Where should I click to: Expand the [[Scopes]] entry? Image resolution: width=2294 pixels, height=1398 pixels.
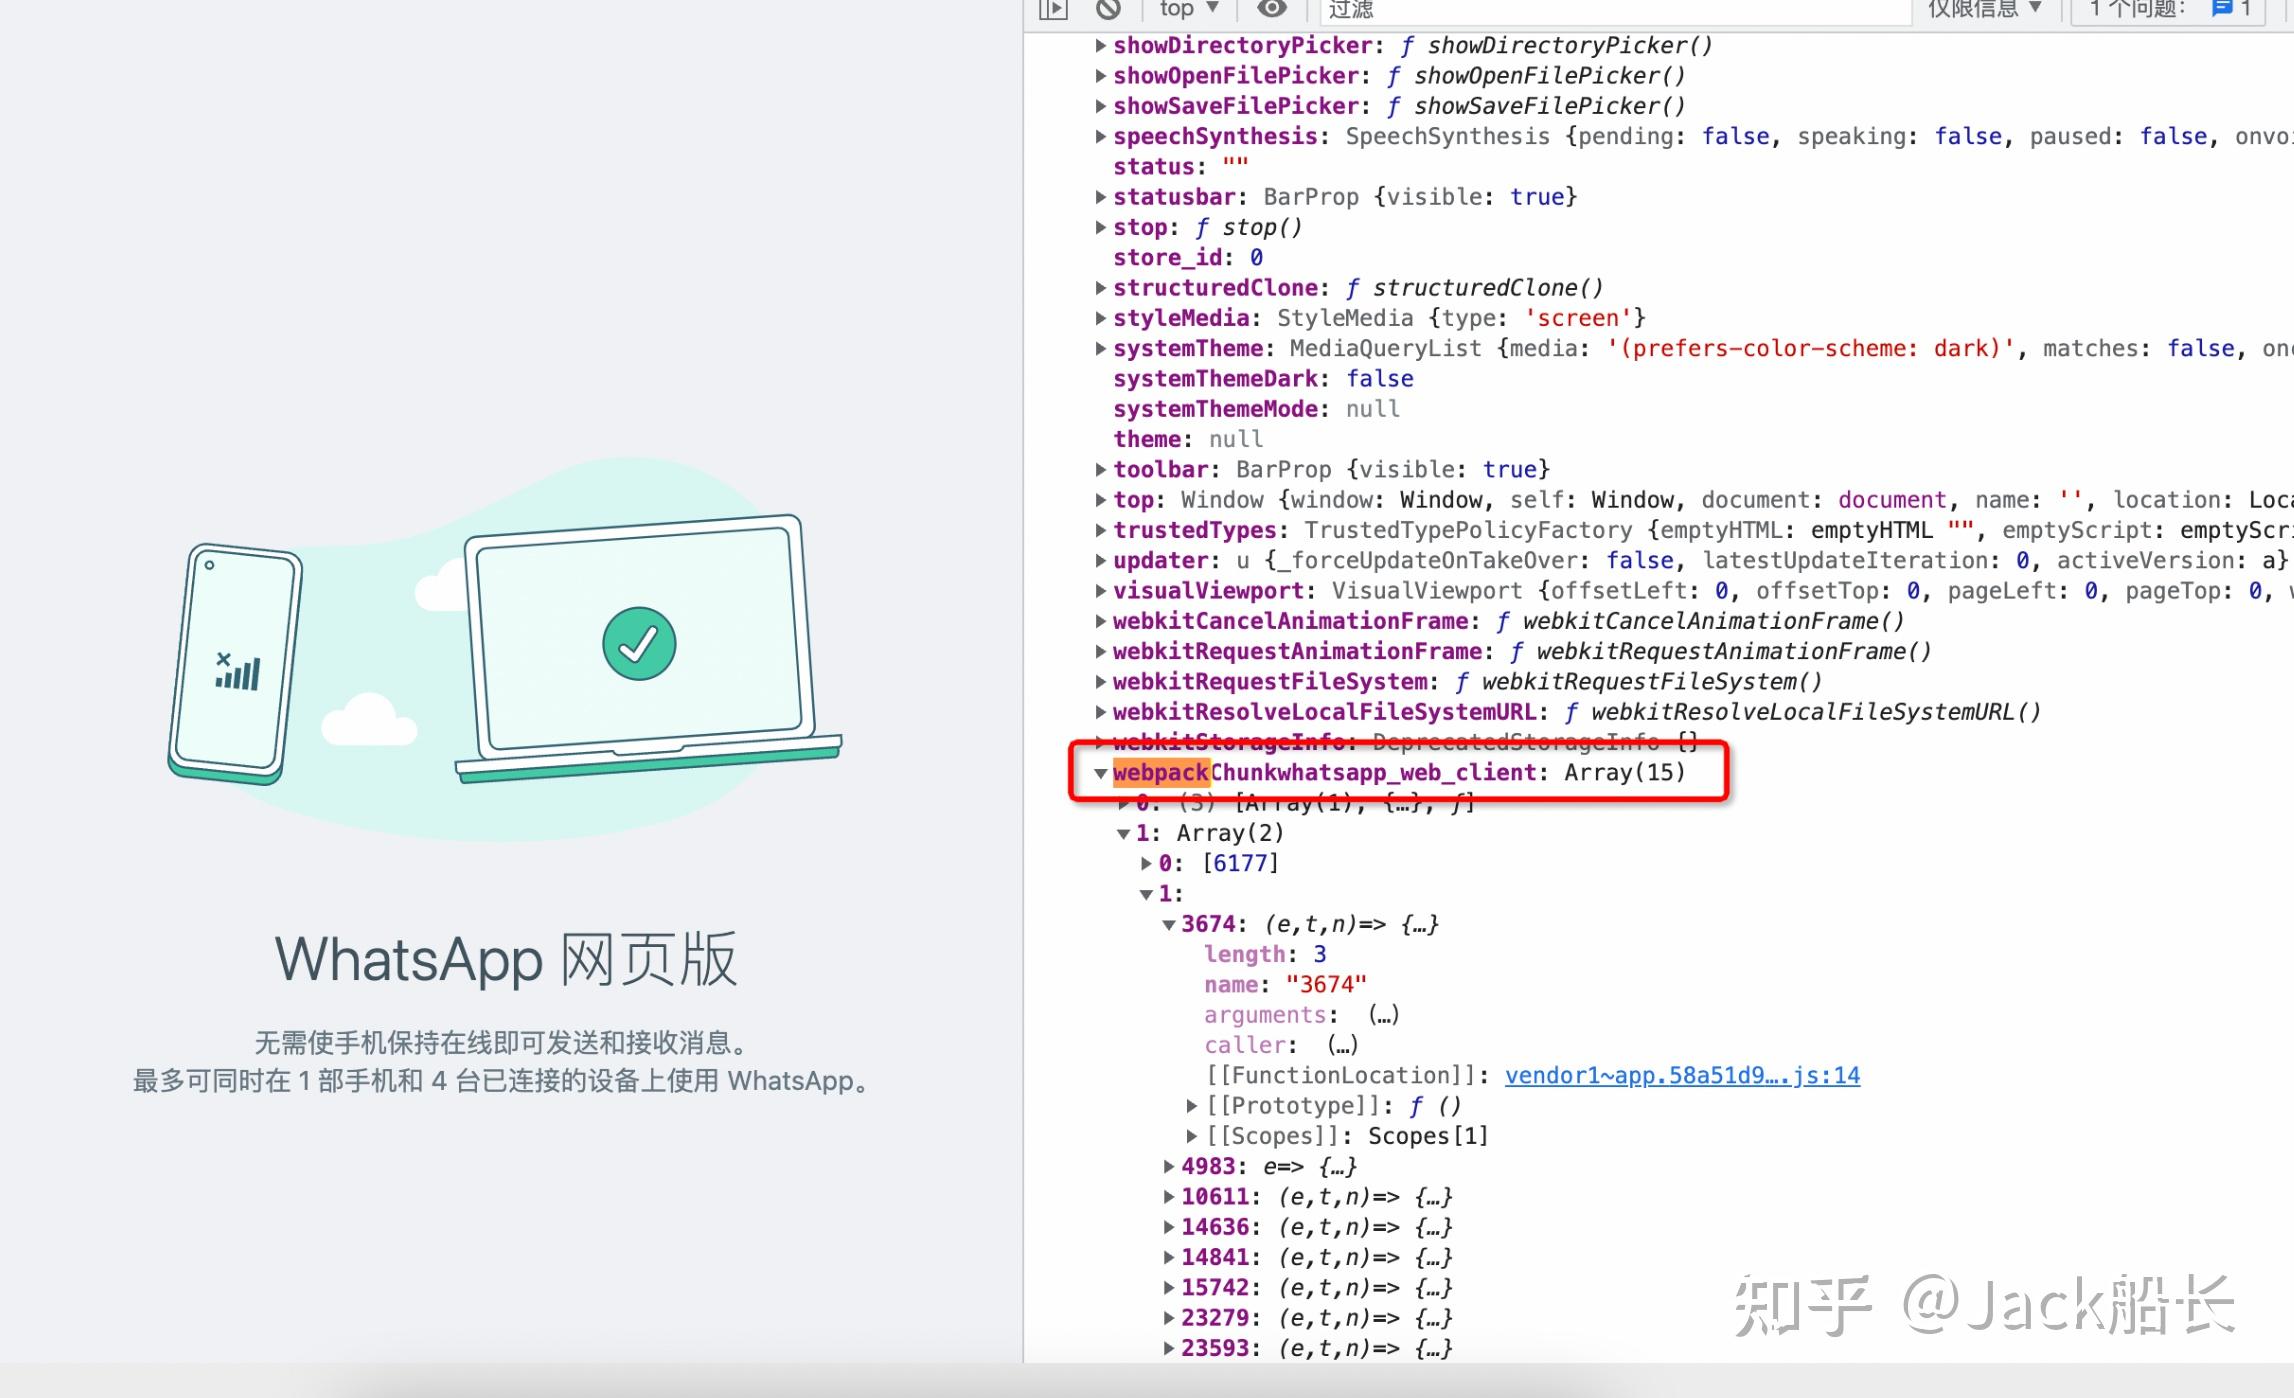[1191, 1135]
